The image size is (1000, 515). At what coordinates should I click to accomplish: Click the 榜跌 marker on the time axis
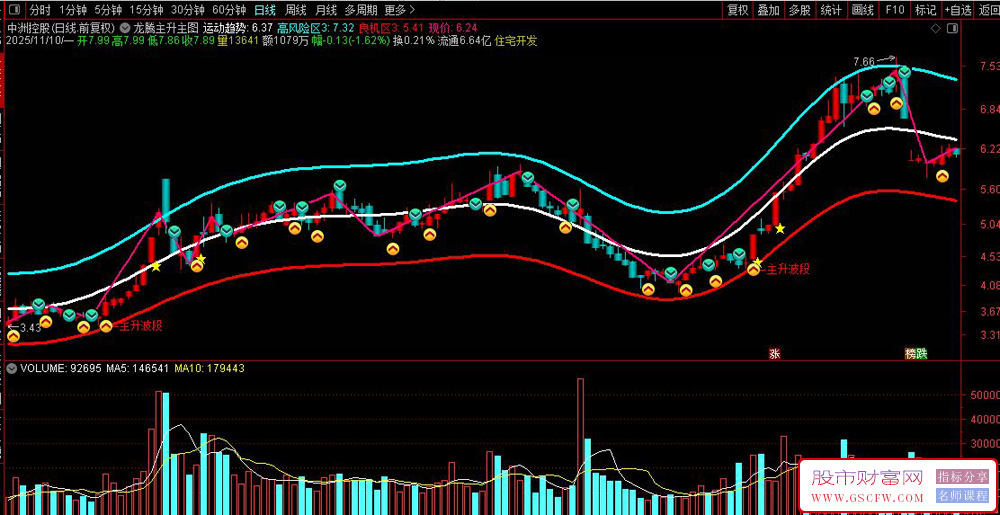pyautogui.click(x=916, y=354)
